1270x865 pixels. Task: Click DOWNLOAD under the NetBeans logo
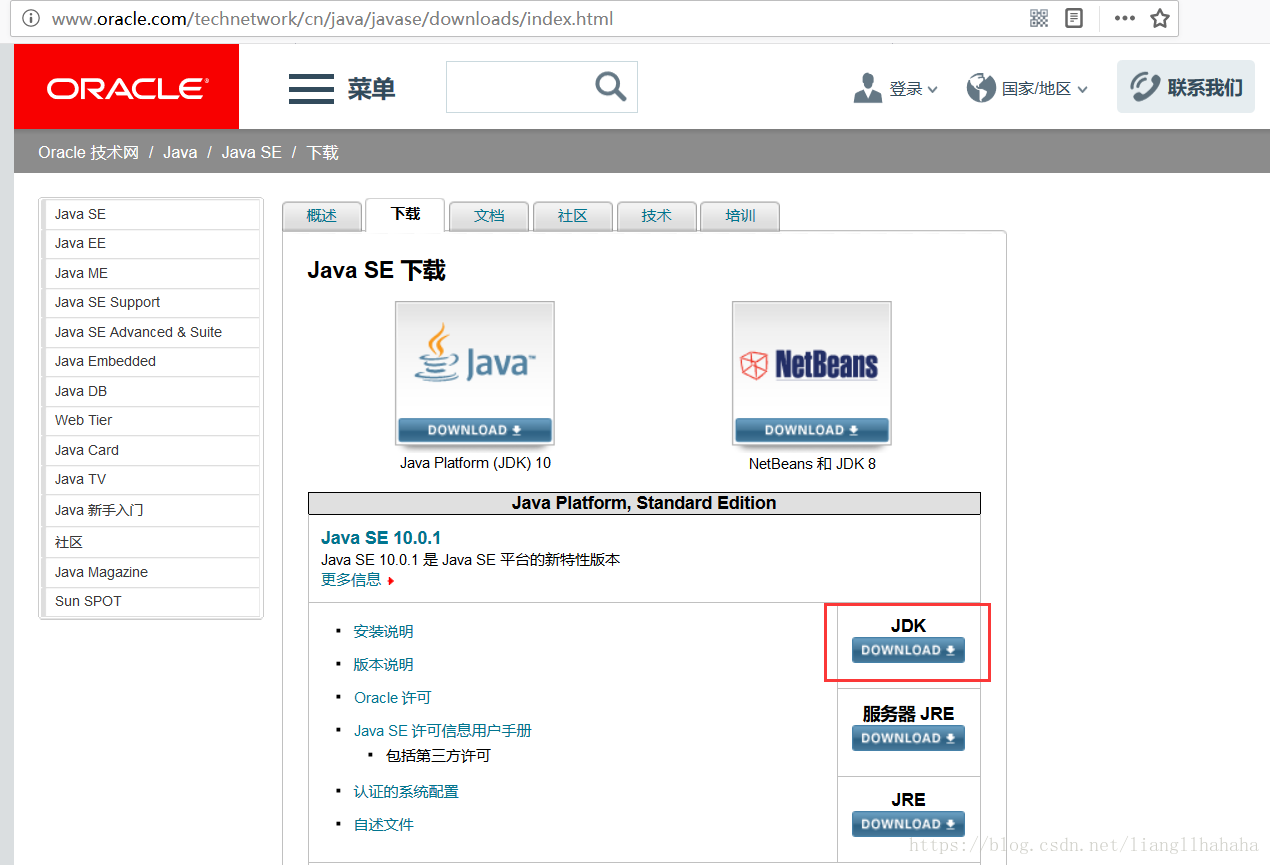click(x=812, y=430)
